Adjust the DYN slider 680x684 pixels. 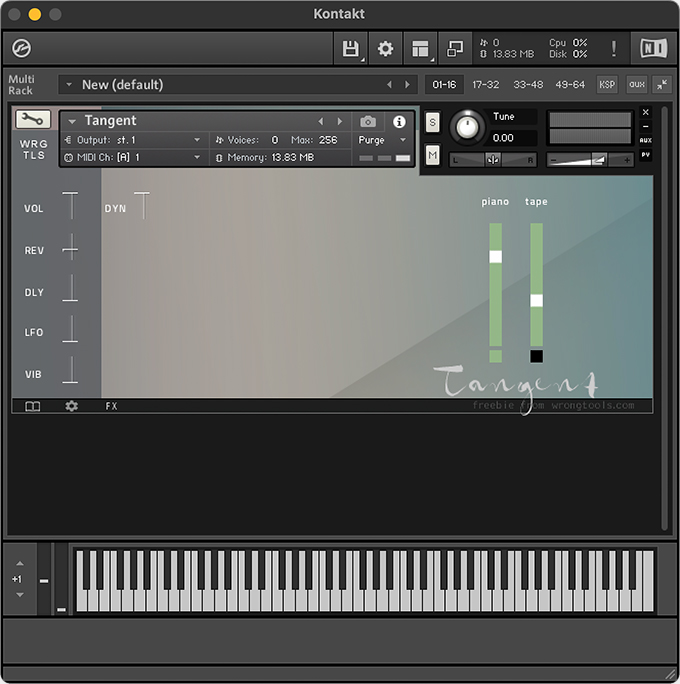142,205
